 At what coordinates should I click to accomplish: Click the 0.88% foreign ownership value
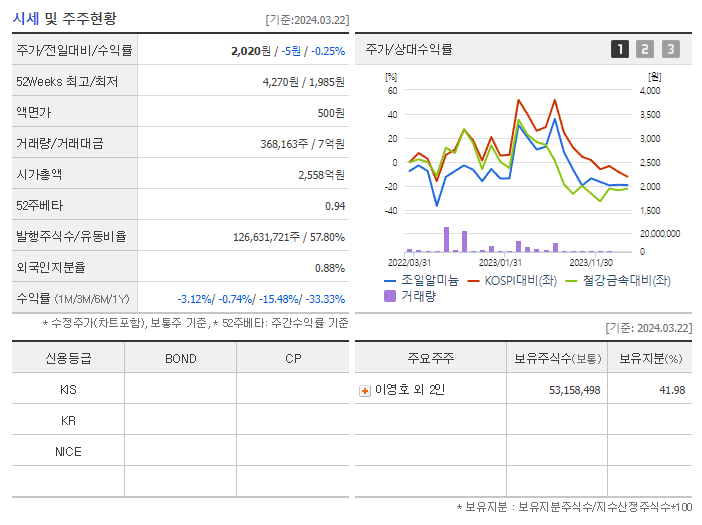(330, 268)
